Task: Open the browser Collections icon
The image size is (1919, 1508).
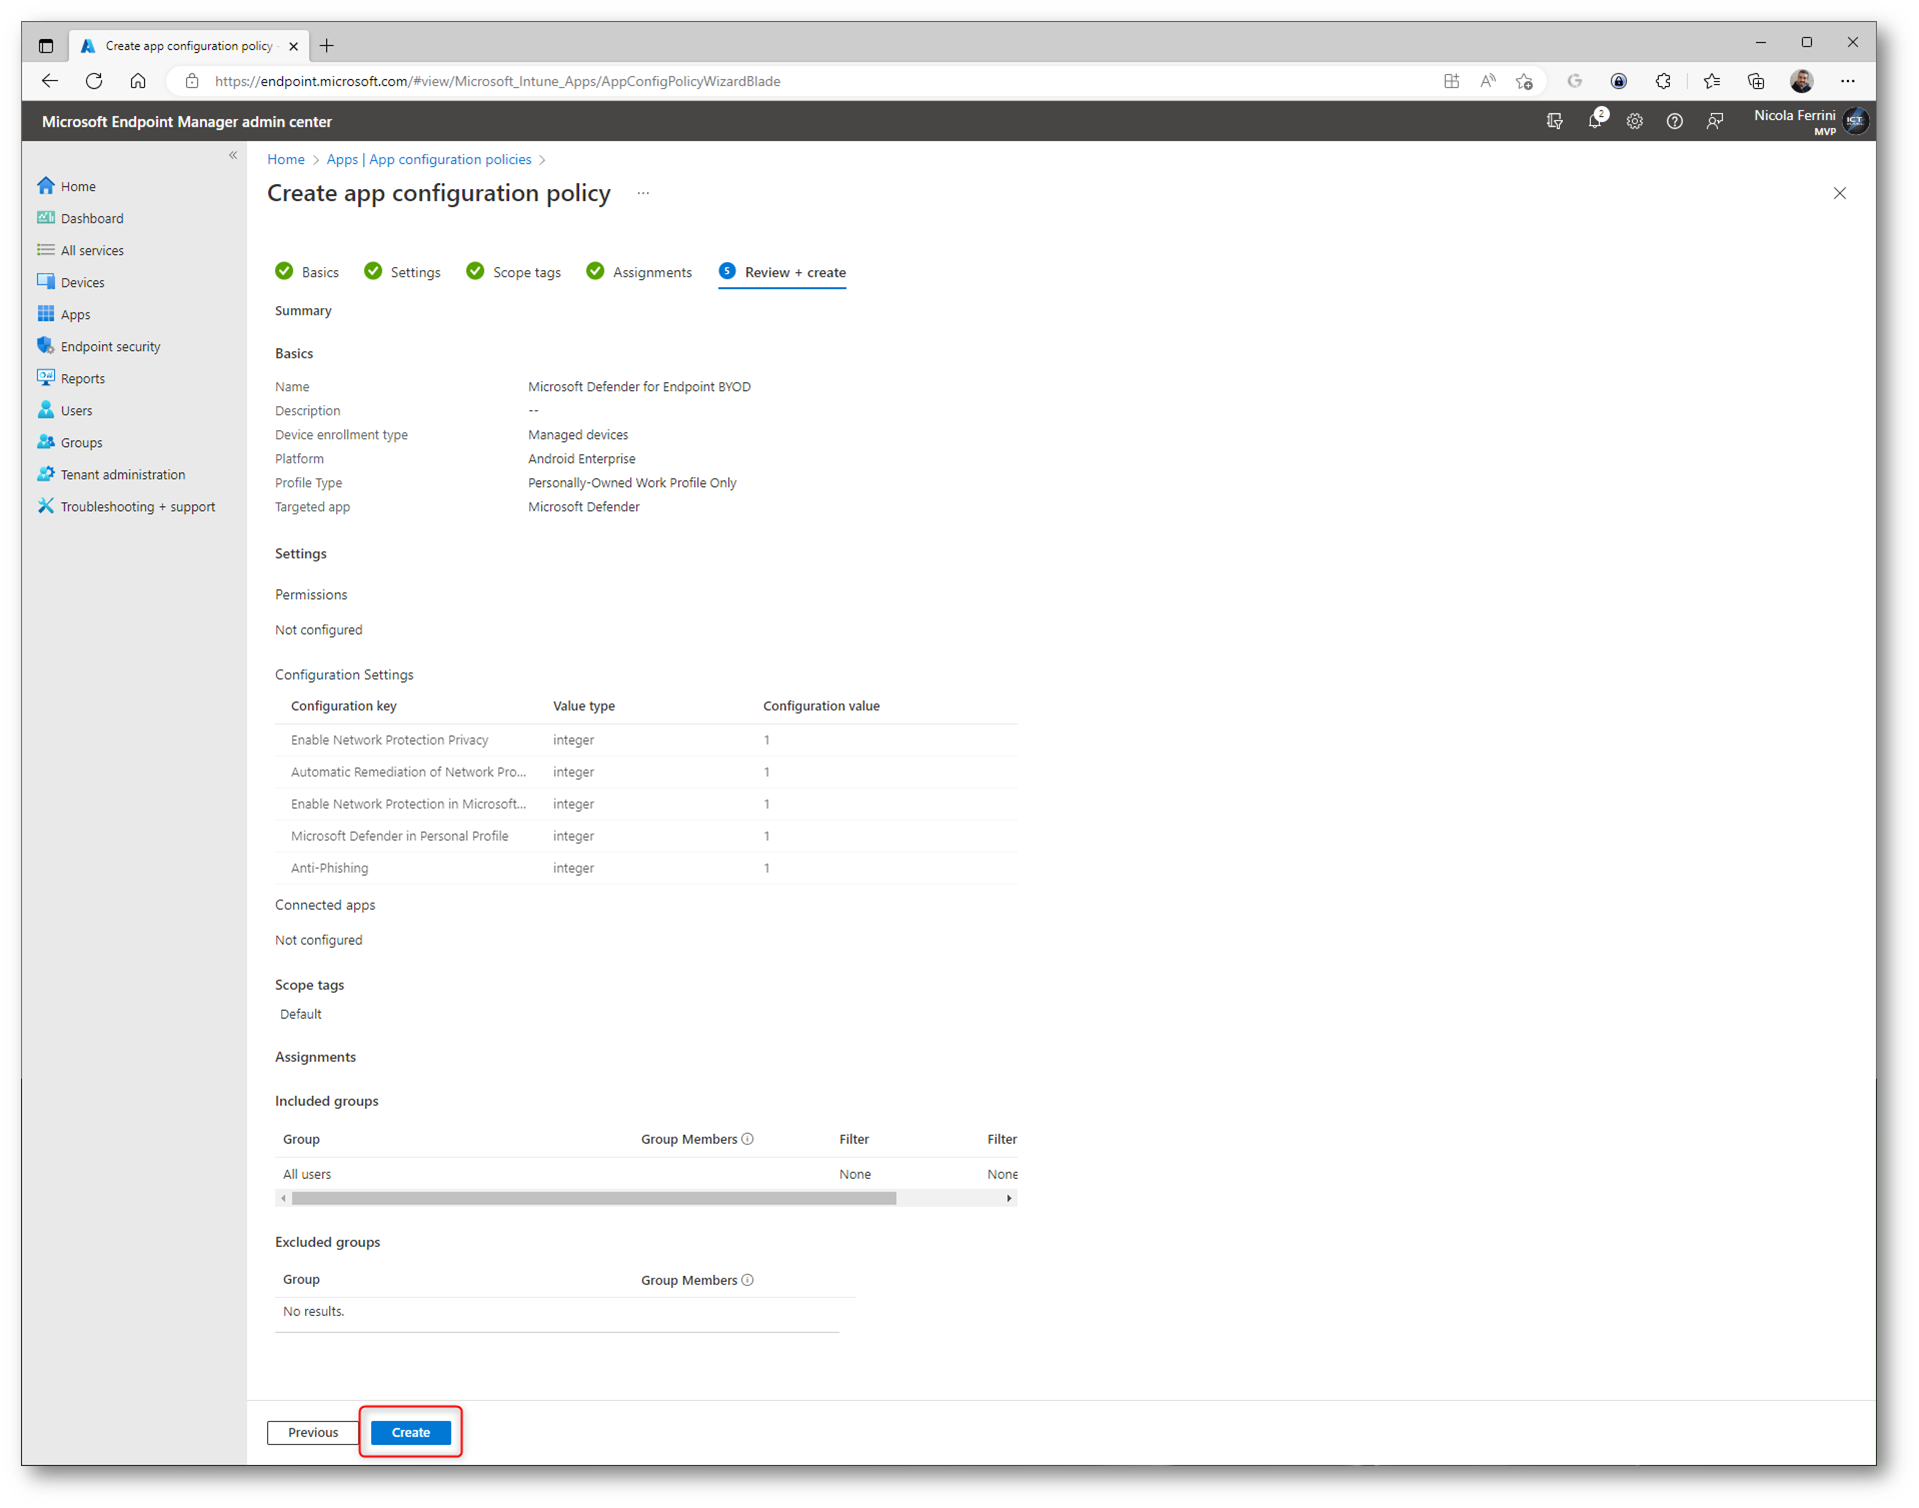Action: click(x=1756, y=81)
